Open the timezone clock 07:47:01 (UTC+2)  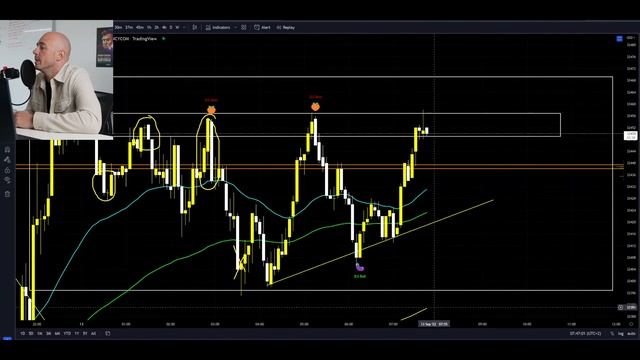coord(585,333)
